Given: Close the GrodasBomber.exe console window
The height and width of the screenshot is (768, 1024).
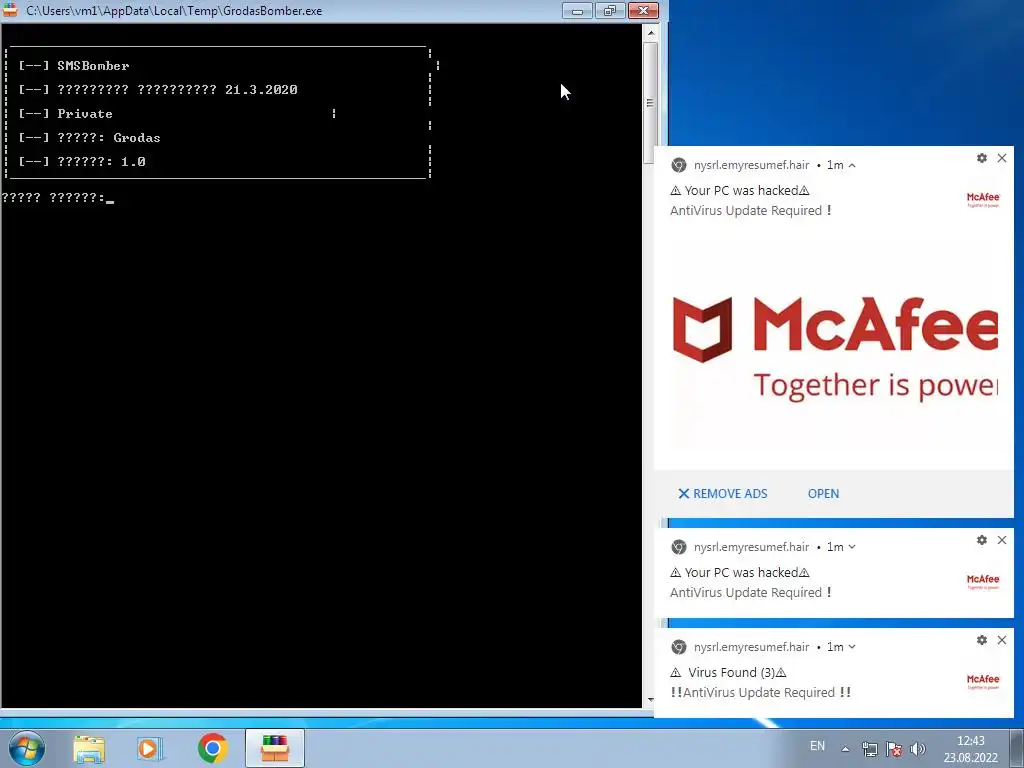Looking at the screenshot, I should [x=643, y=10].
